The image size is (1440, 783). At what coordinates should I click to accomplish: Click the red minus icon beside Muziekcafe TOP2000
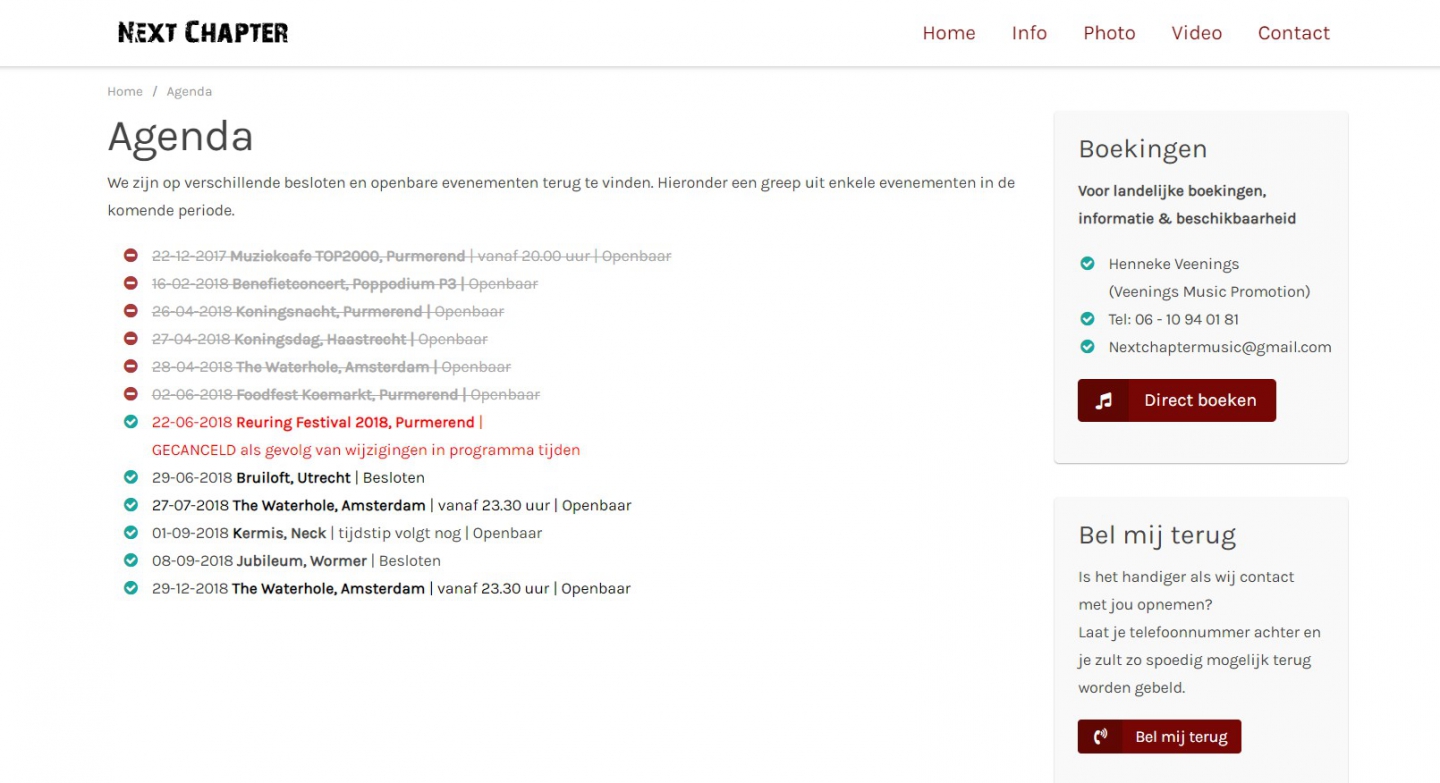coord(130,256)
